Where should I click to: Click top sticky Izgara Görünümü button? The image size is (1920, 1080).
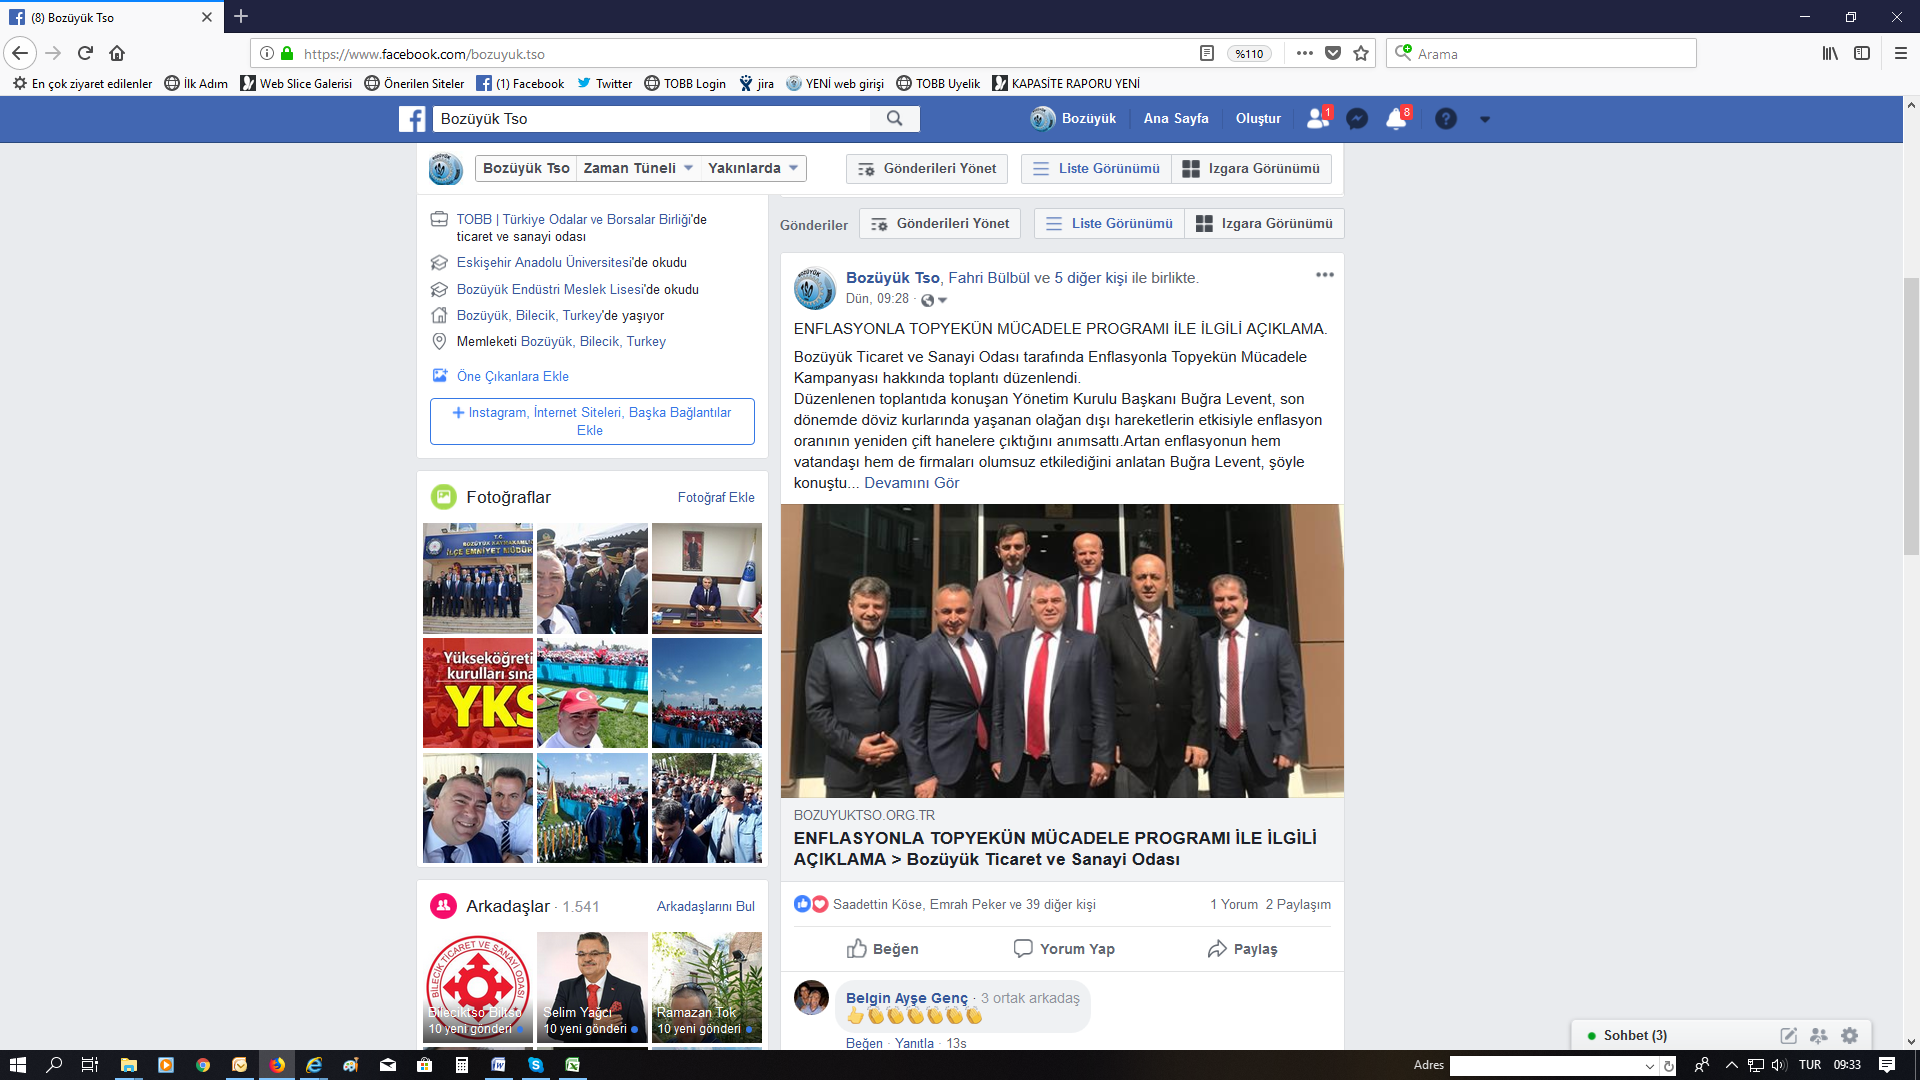1252,168
